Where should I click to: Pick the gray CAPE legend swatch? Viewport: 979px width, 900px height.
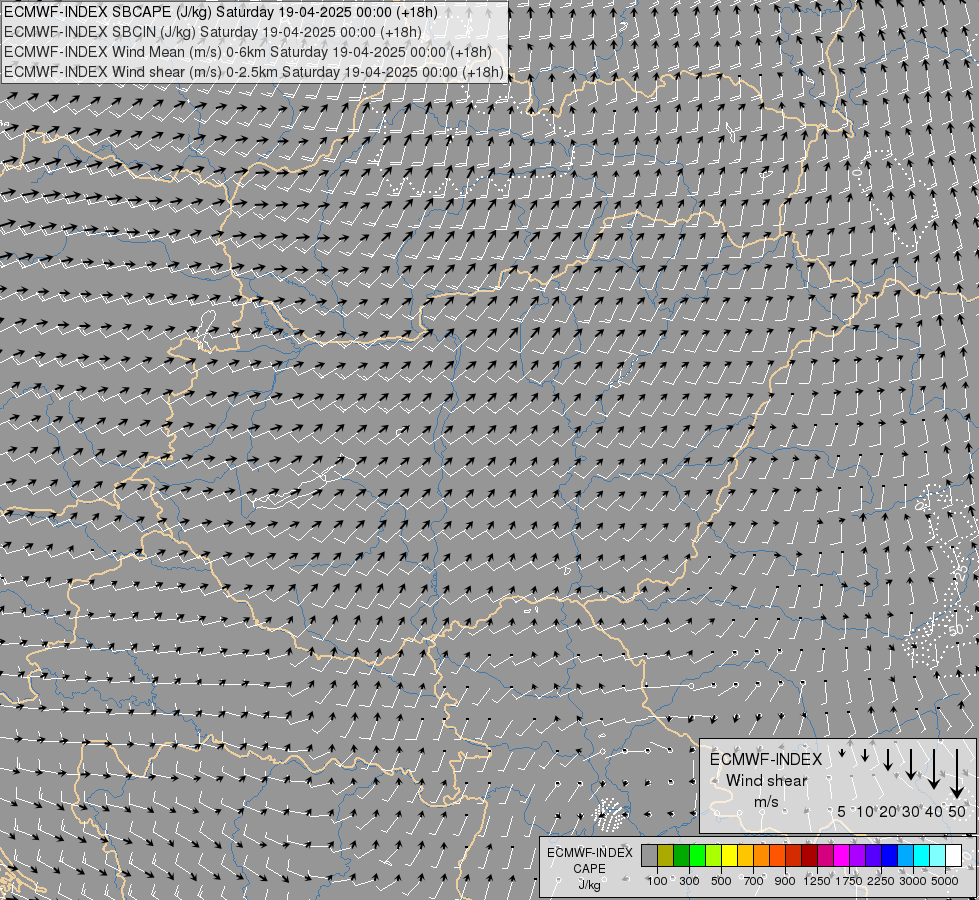[649, 855]
